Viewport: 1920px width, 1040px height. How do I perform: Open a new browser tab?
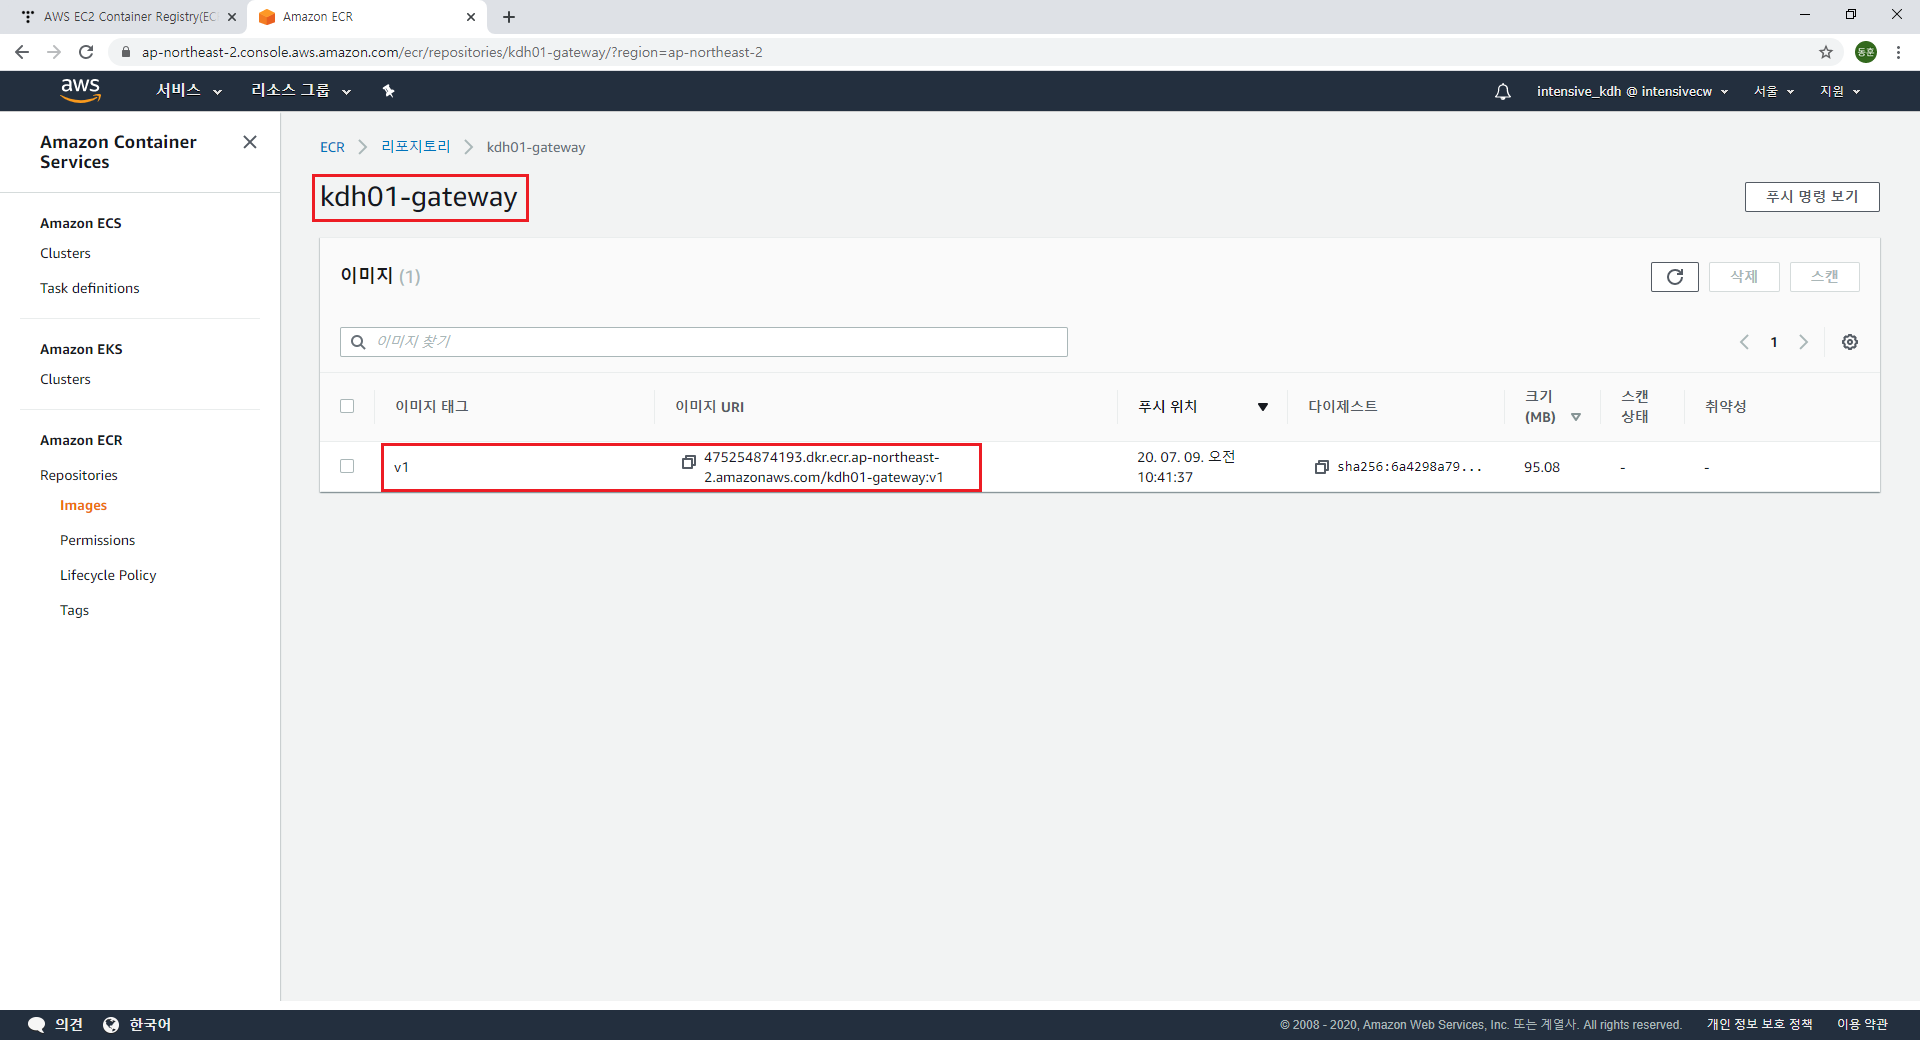click(509, 17)
